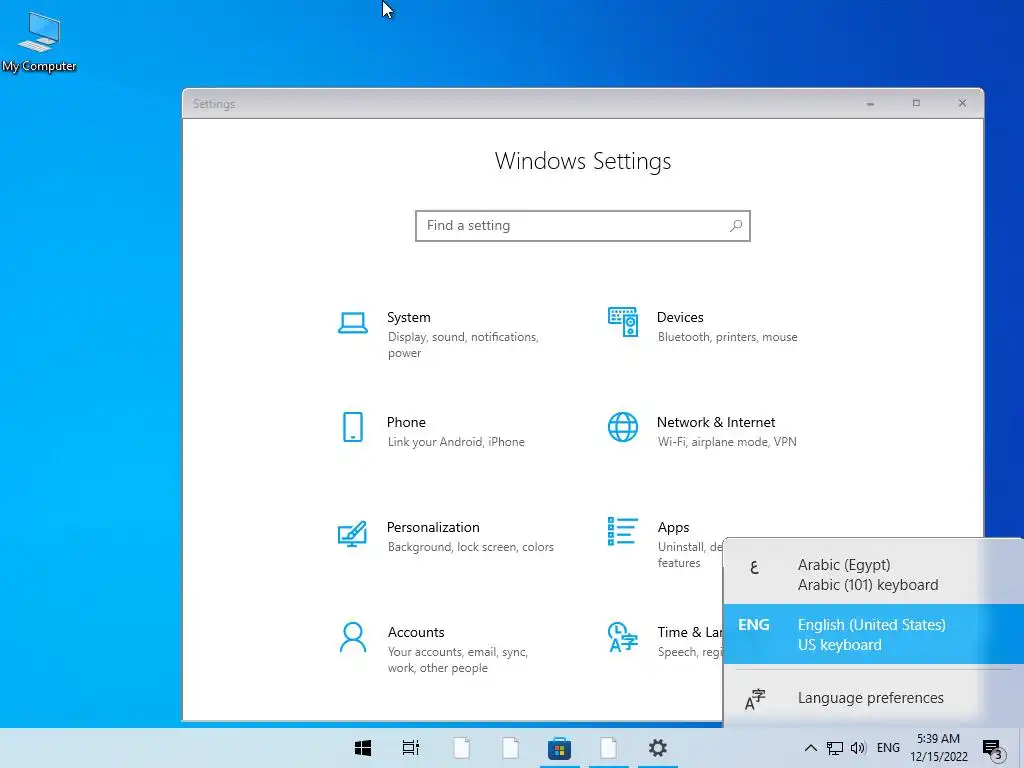The image size is (1024, 768).
Task: Click 'Display, sound, notifications, power' description
Action: [x=463, y=345]
